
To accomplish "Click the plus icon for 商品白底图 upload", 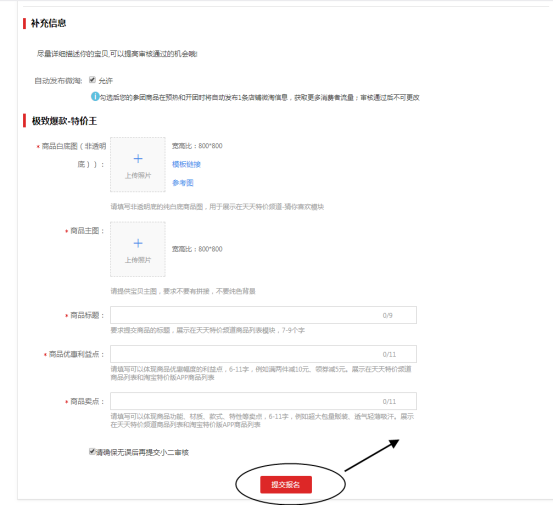I will (x=138, y=159).
